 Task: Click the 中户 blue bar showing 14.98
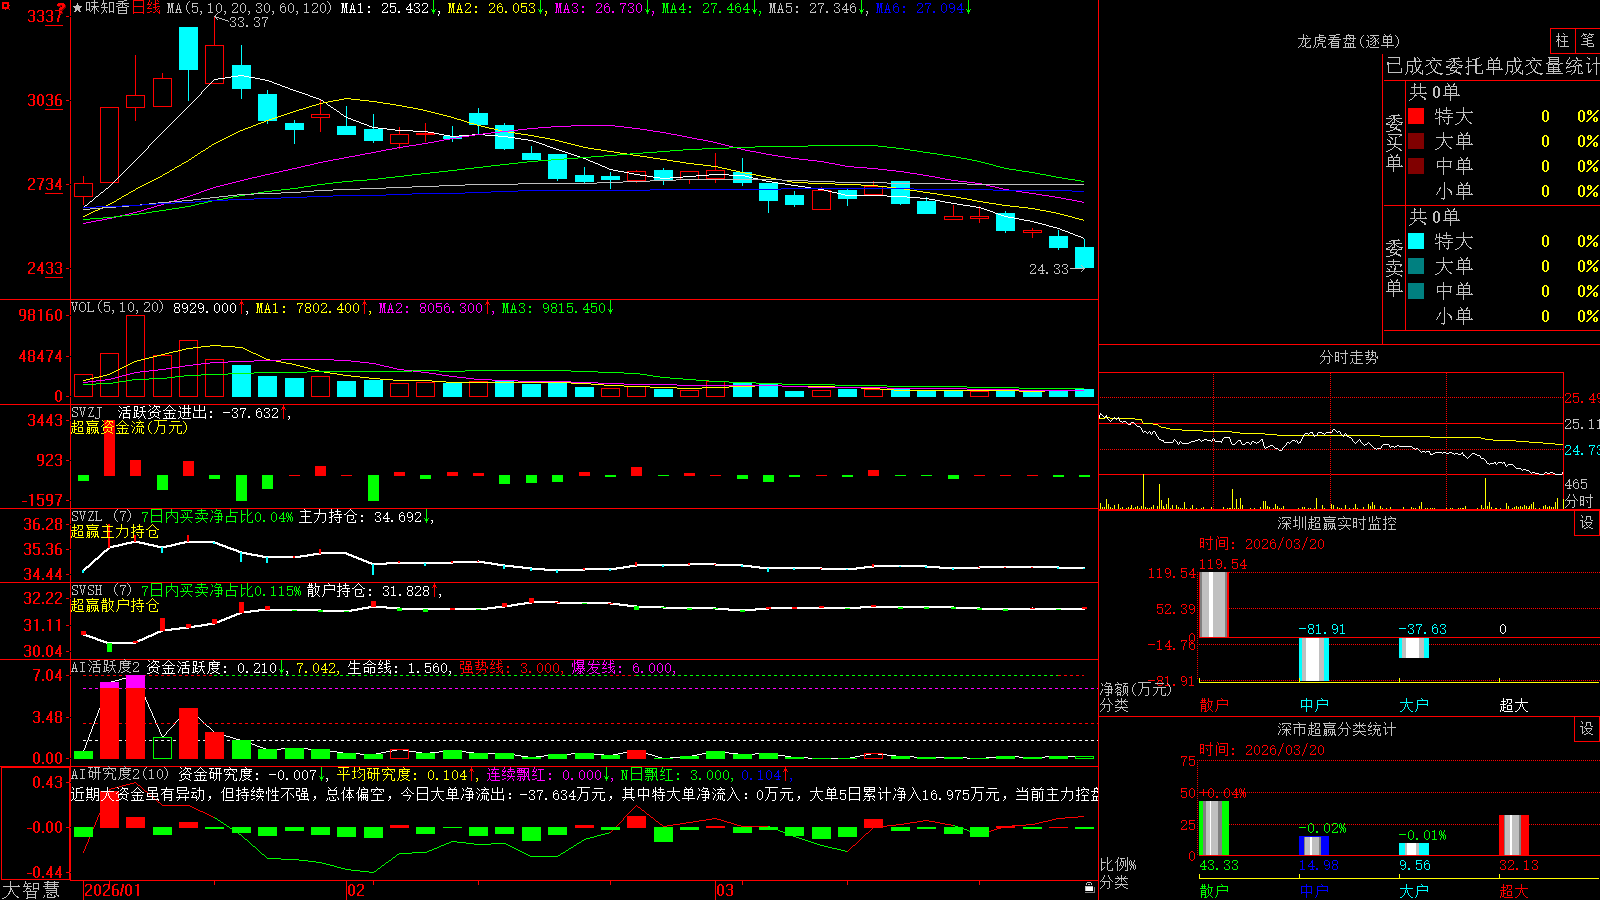pyautogui.click(x=1313, y=846)
